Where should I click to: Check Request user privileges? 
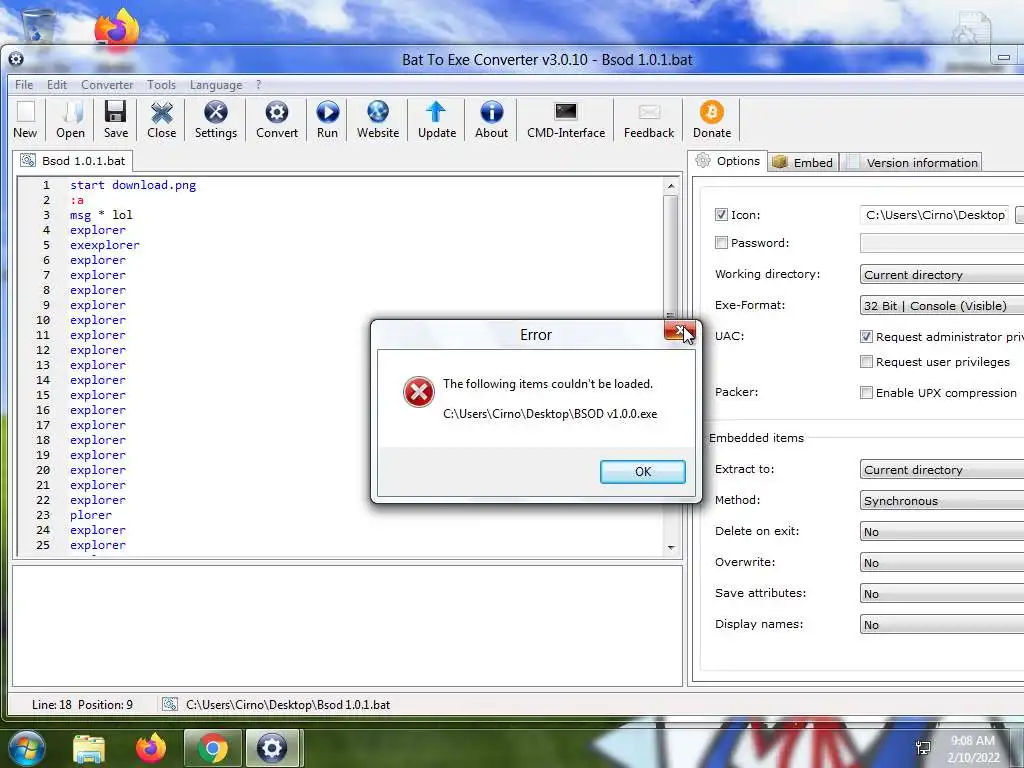(x=866, y=362)
